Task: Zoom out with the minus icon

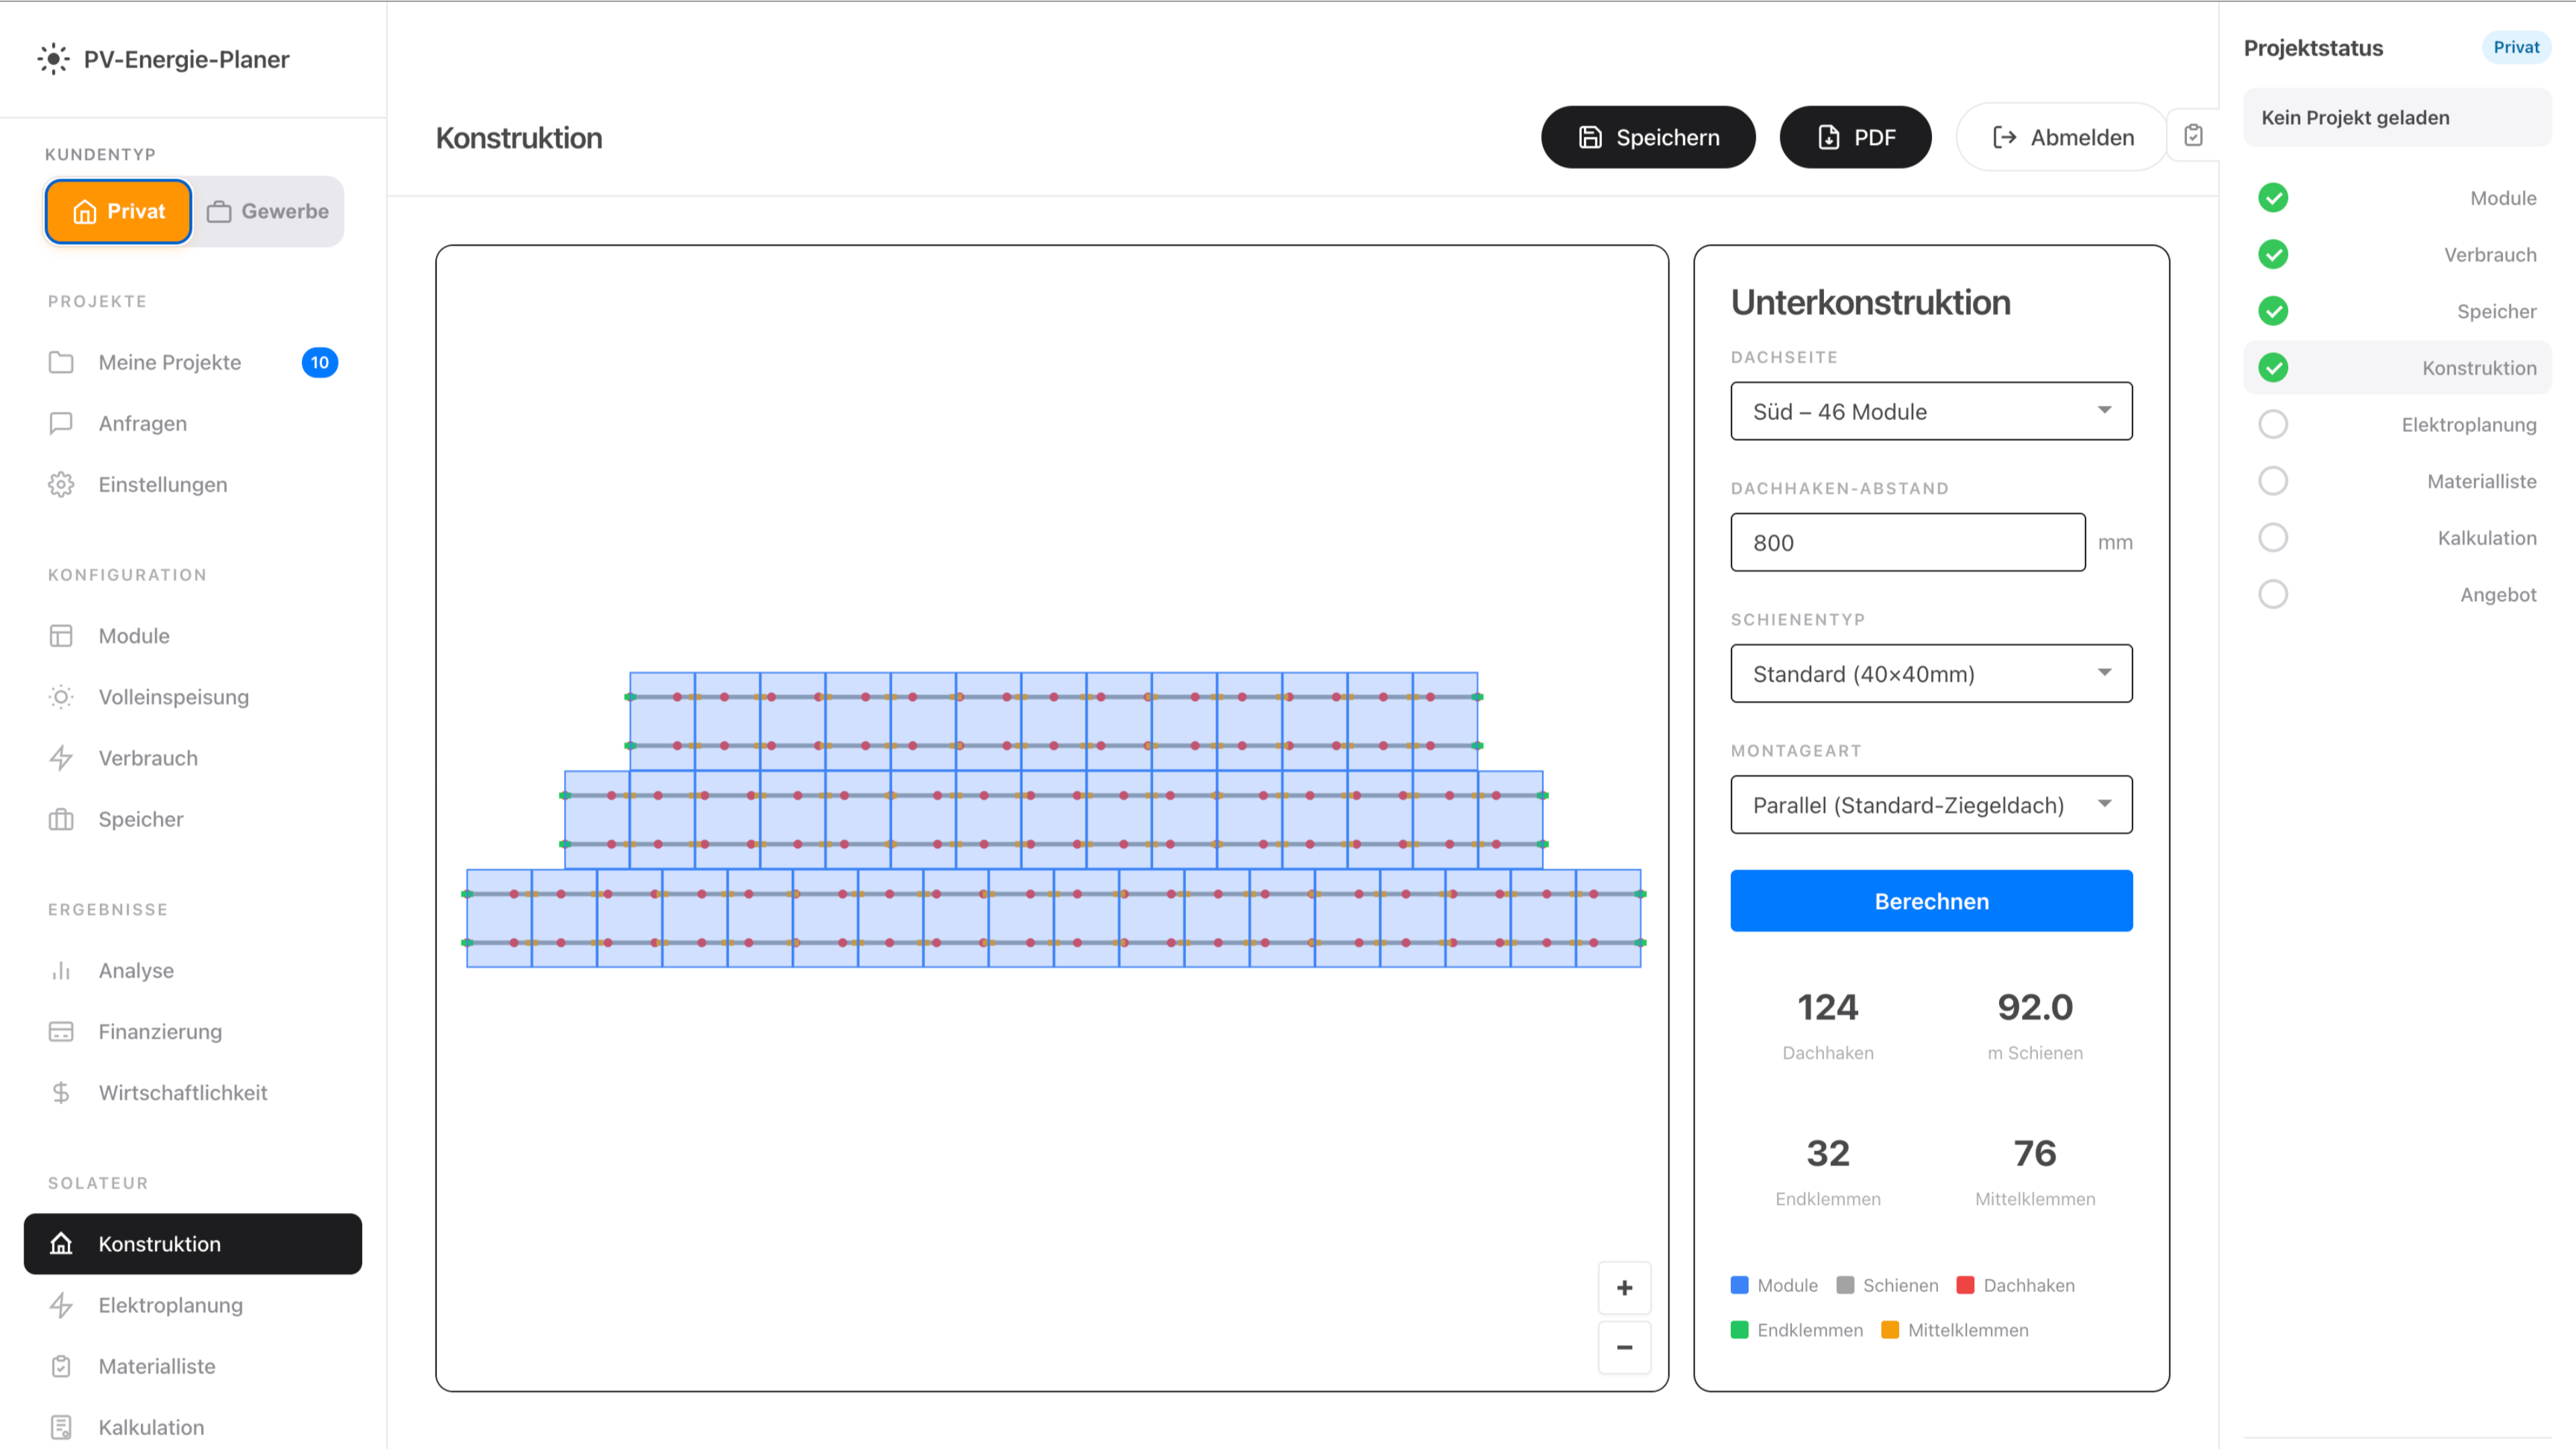Action: tap(1624, 1347)
